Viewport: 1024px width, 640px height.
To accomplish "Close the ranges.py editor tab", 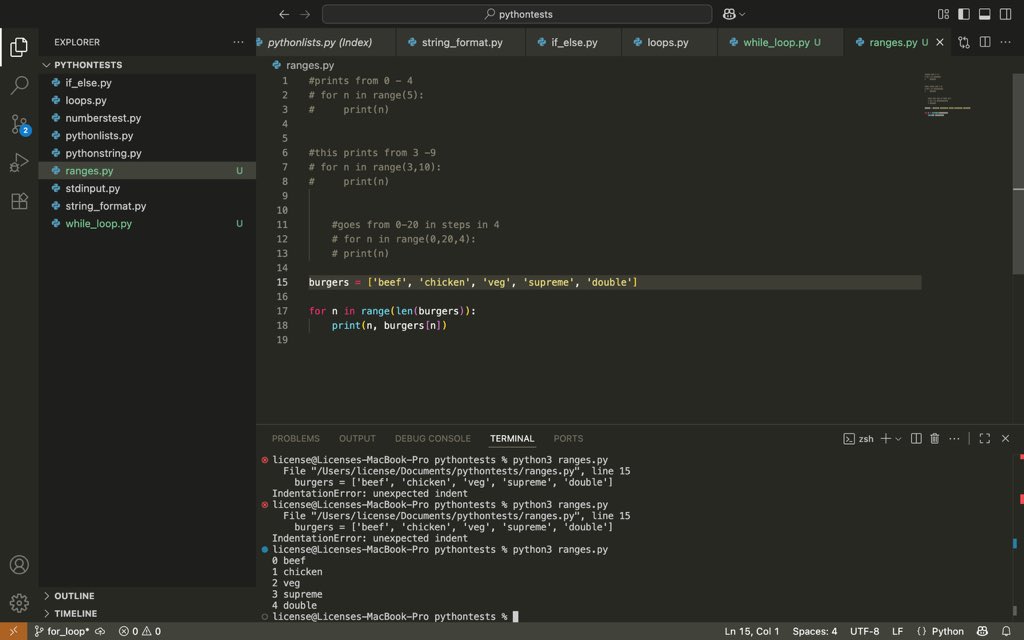I will [x=940, y=42].
